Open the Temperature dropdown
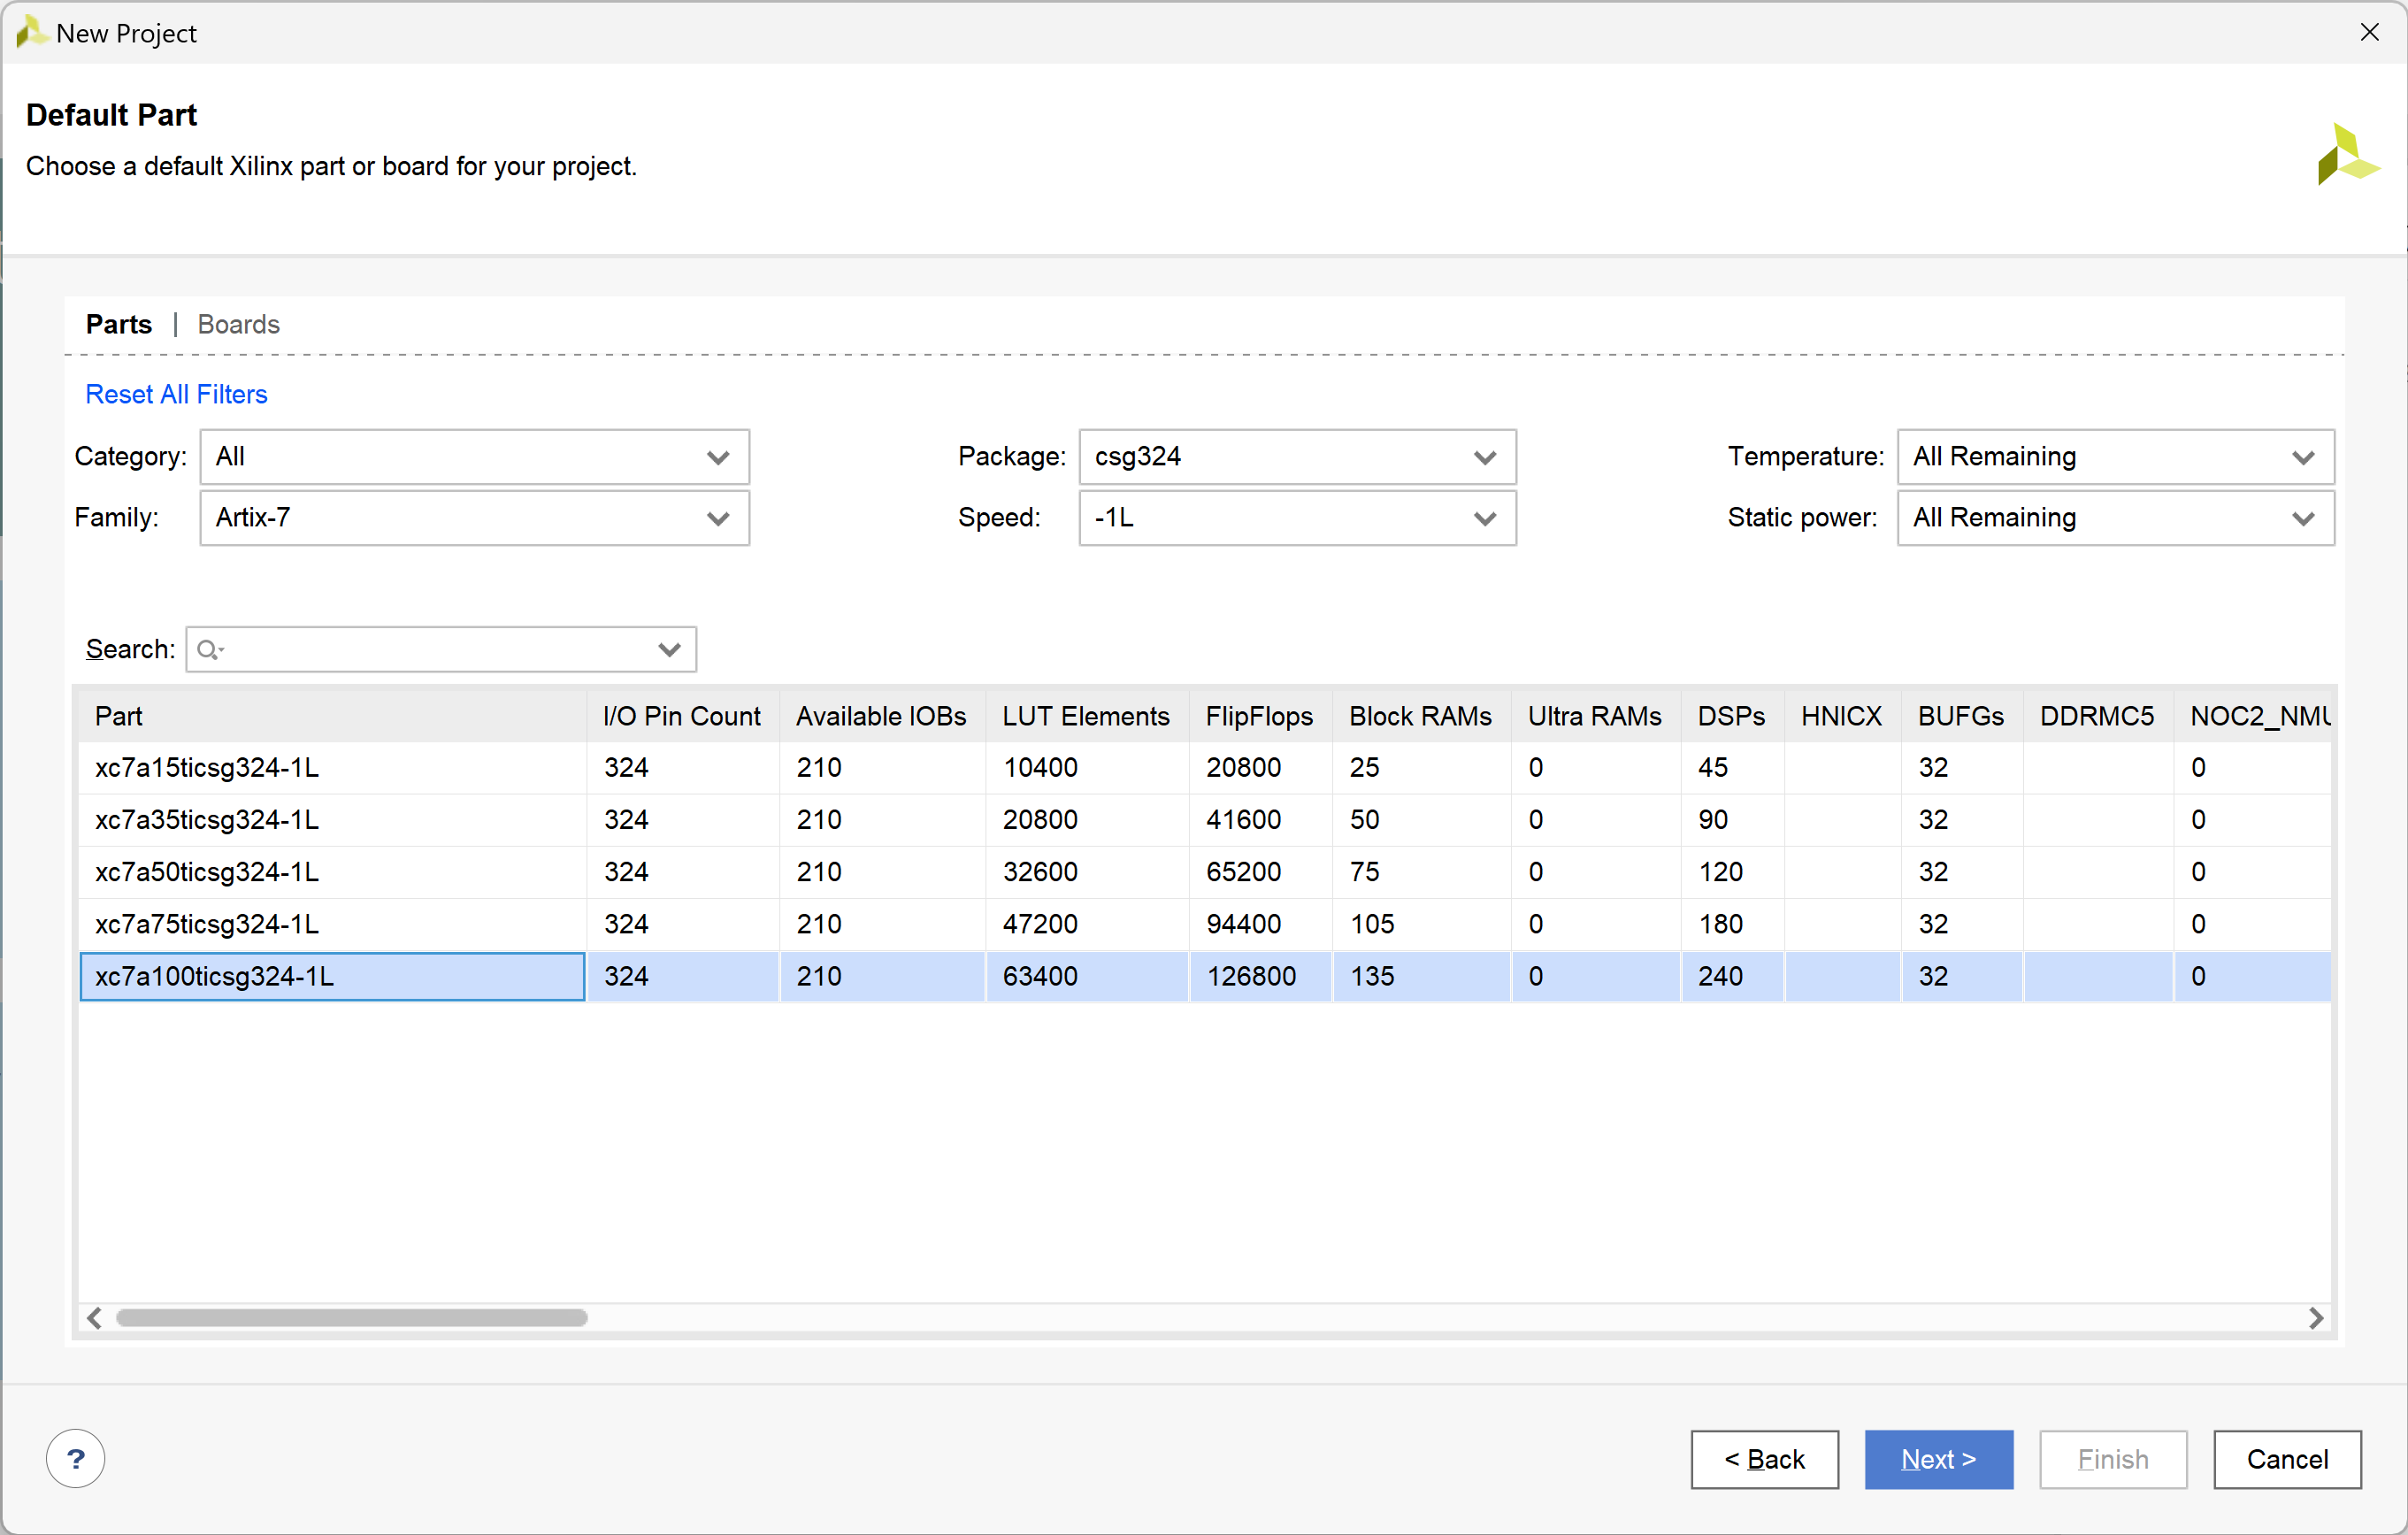The width and height of the screenshot is (2408, 1535). [x=2115, y=457]
